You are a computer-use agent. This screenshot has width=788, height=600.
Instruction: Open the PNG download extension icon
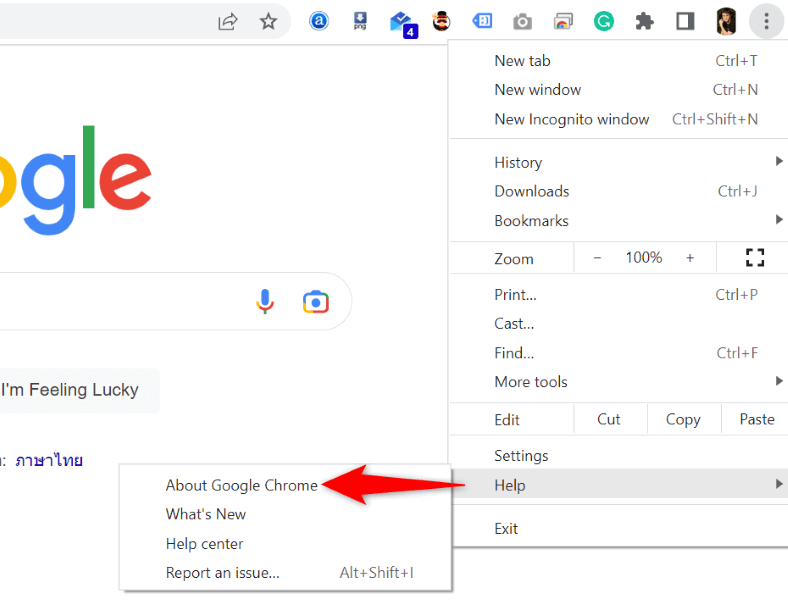point(360,21)
